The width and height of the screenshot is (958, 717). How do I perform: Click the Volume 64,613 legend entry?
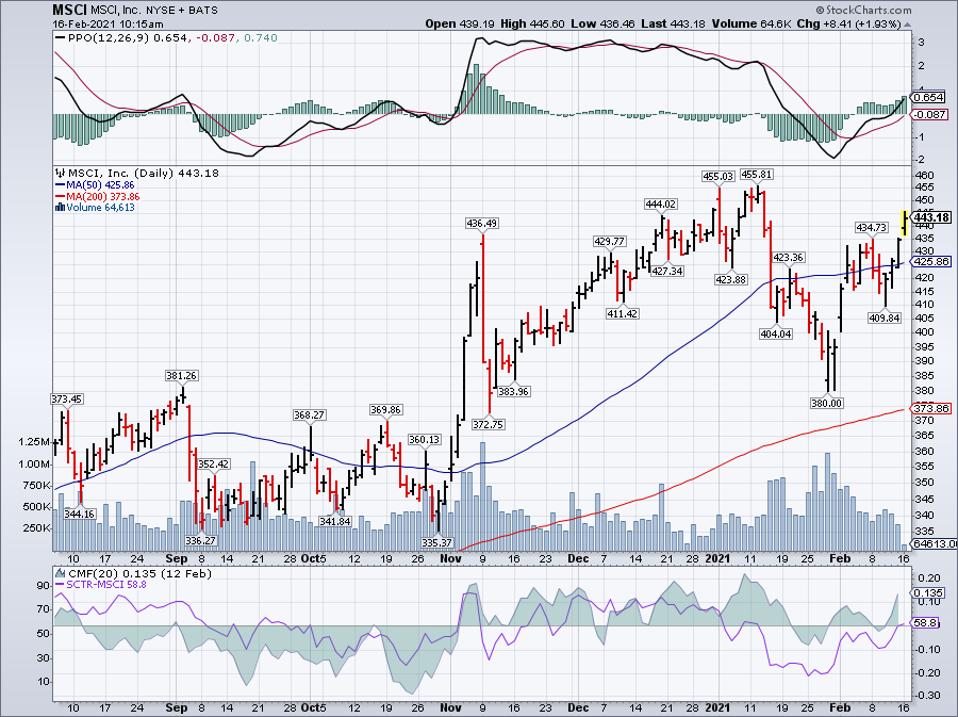tap(100, 208)
